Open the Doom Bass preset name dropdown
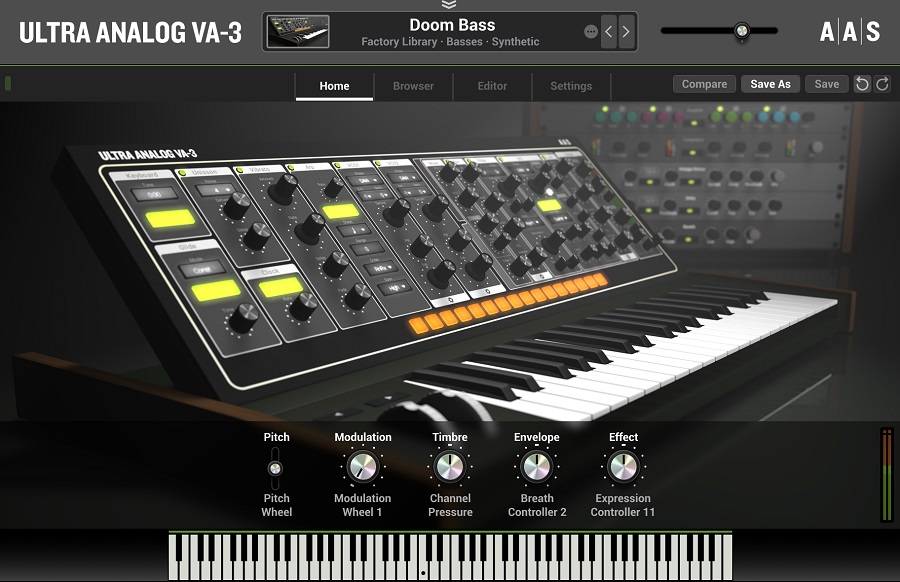The height and width of the screenshot is (582, 900). (x=452, y=25)
